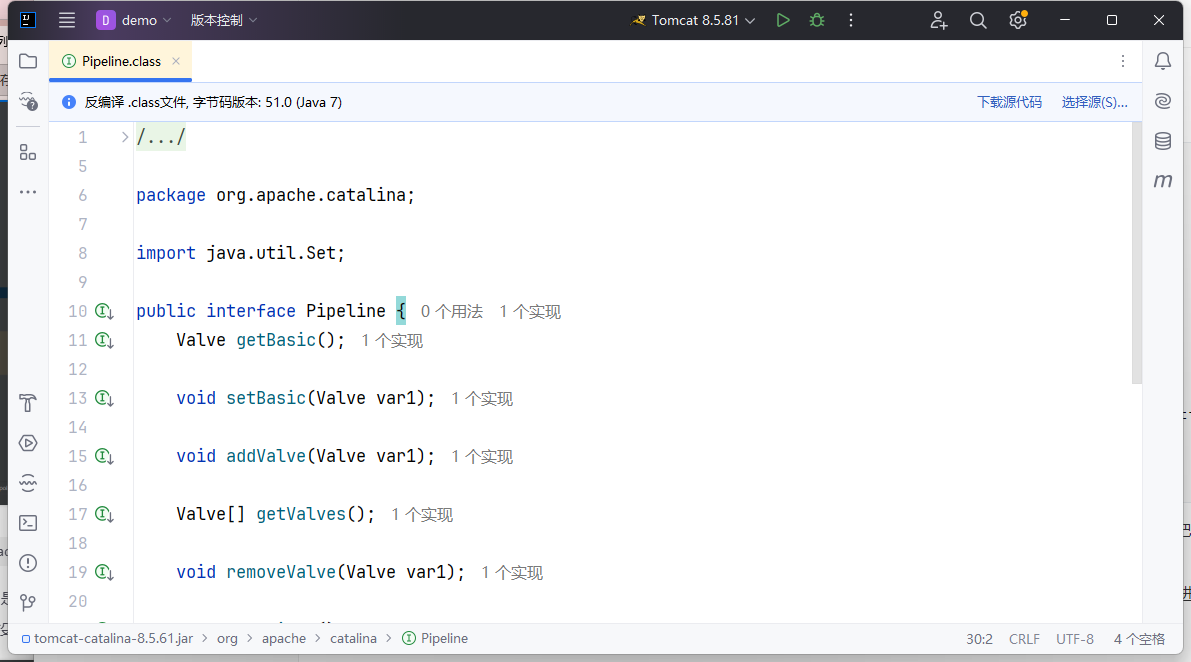Image resolution: width=1191 pixels, height=662 pixels.
Task: Click the UTF-8 encoding in status bar
Action: pos(1075,638)
